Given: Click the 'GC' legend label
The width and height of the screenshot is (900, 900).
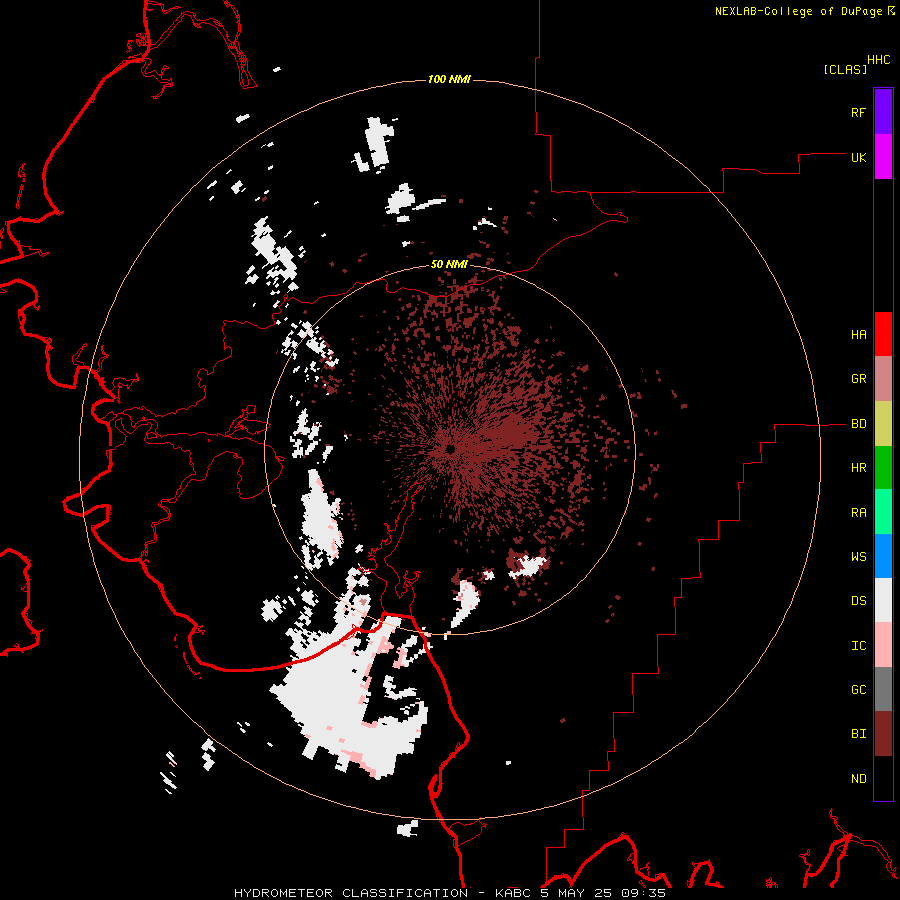Looking at the screenshot, I should pos(858,690).
